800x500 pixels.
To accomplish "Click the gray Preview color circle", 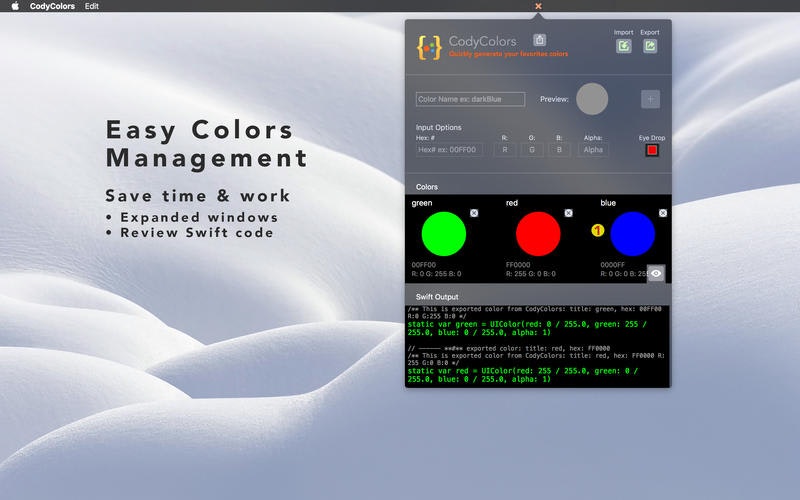I will (x=592, y=99).
